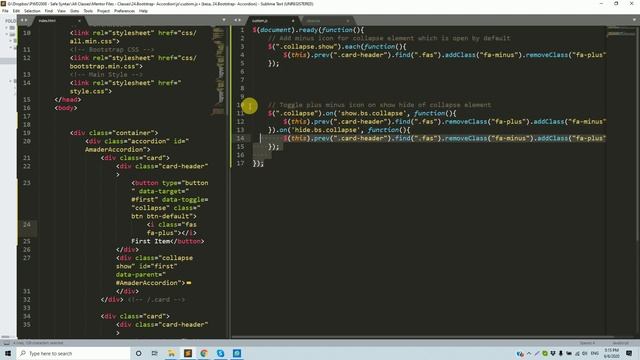Toggle the sidebar from status bar icon
Image resolution: width=640 pixels, height=360 pixels.
(x=7, y=343)
